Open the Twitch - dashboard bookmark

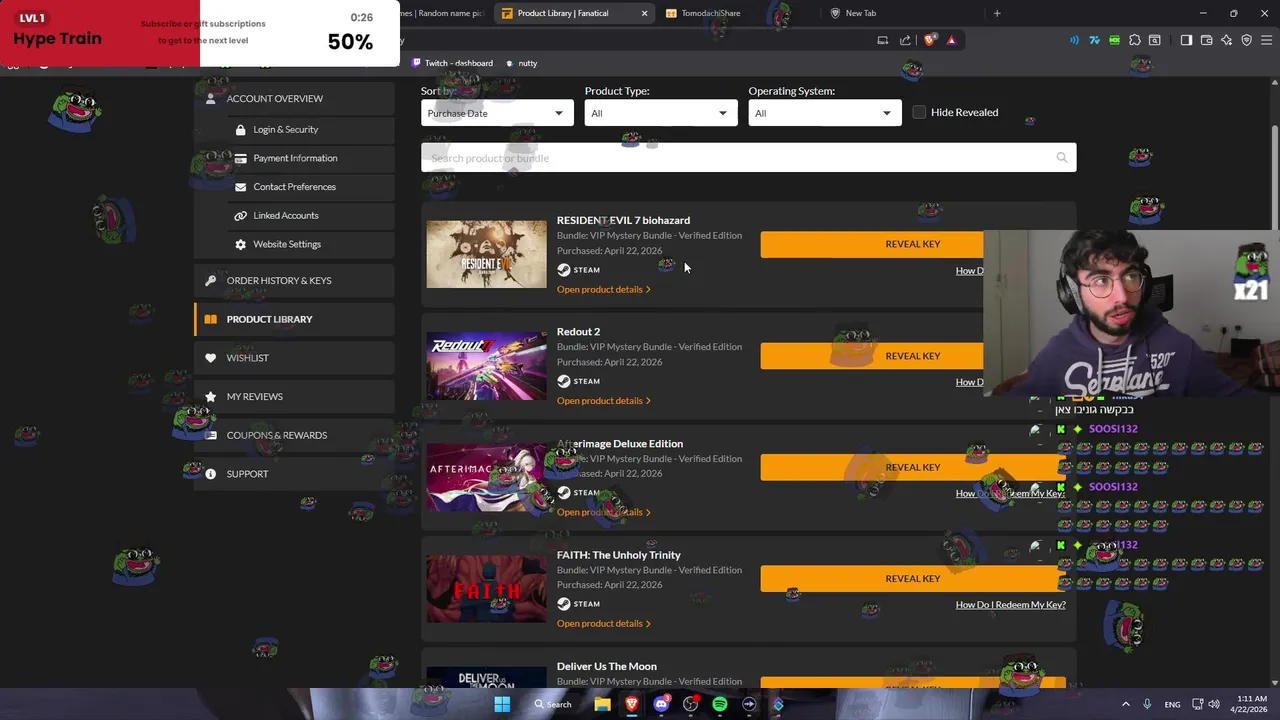point(453,63)
